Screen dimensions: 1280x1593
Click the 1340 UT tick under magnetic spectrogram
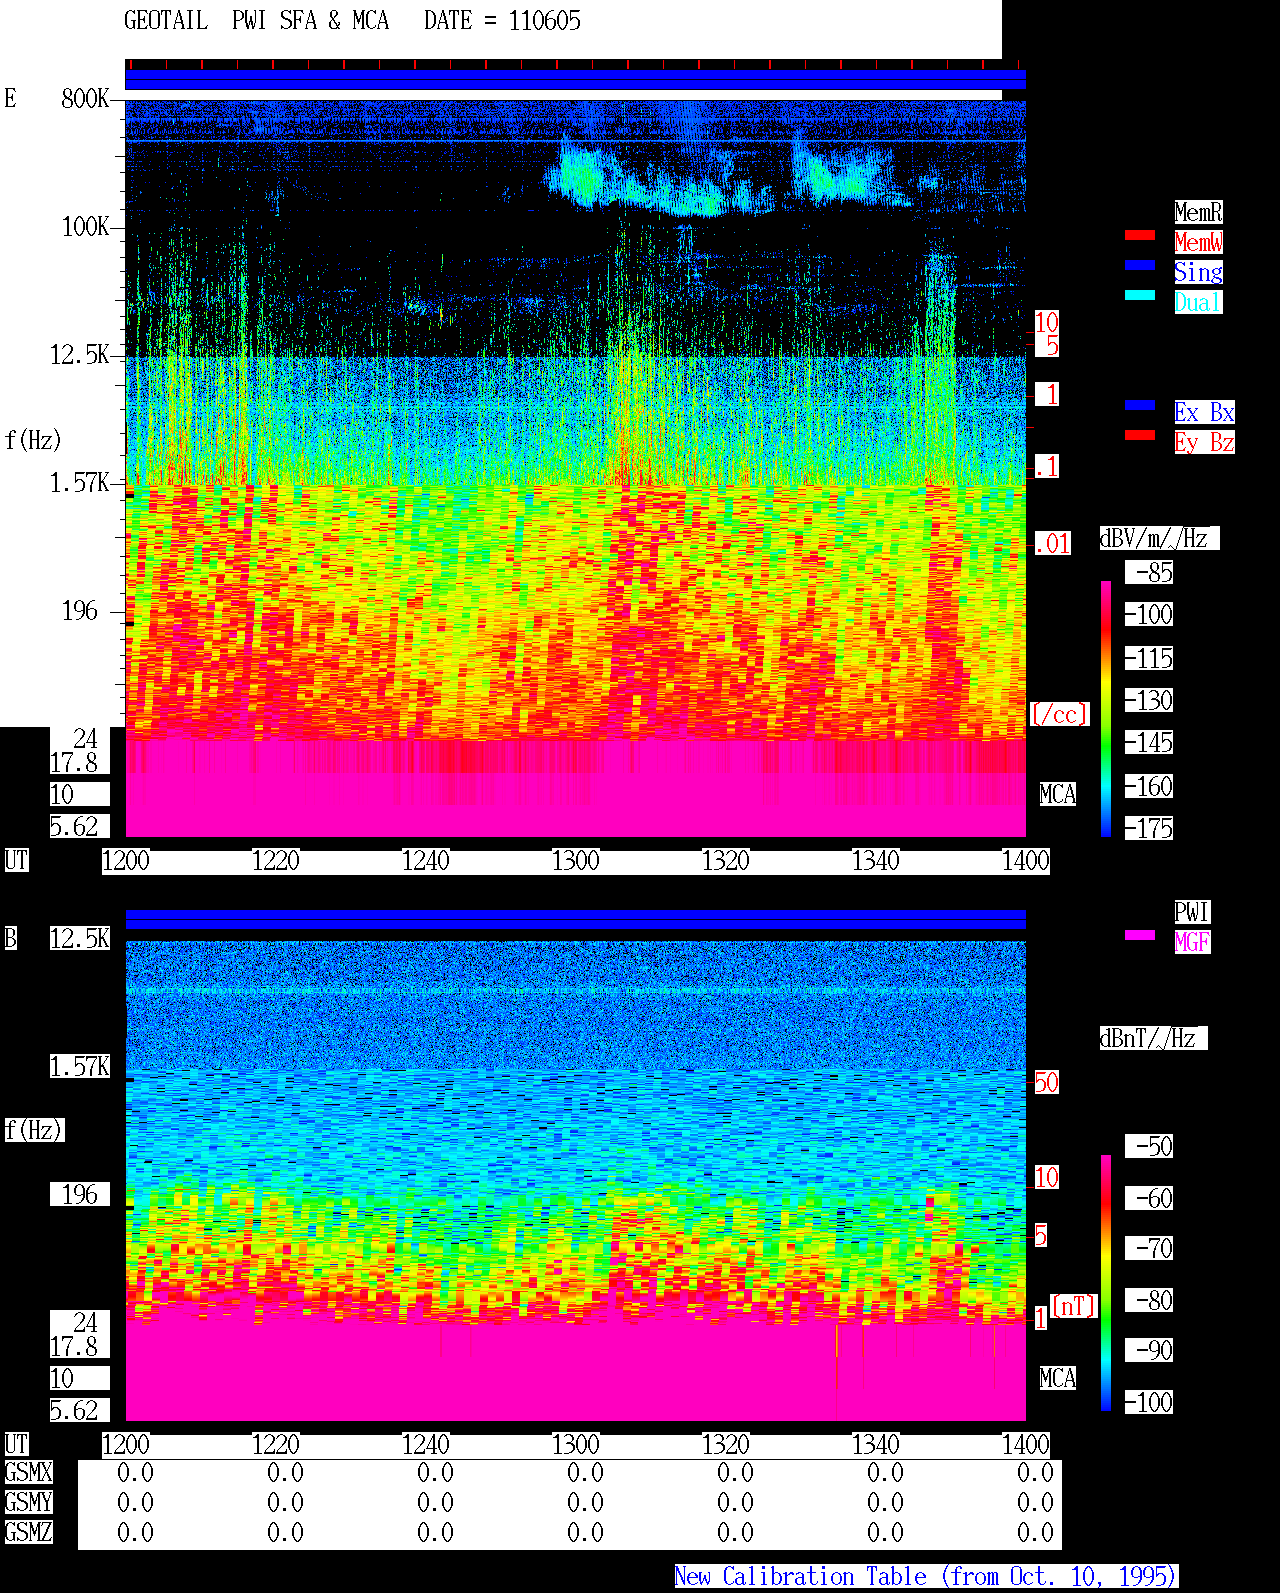(876, 1444)
